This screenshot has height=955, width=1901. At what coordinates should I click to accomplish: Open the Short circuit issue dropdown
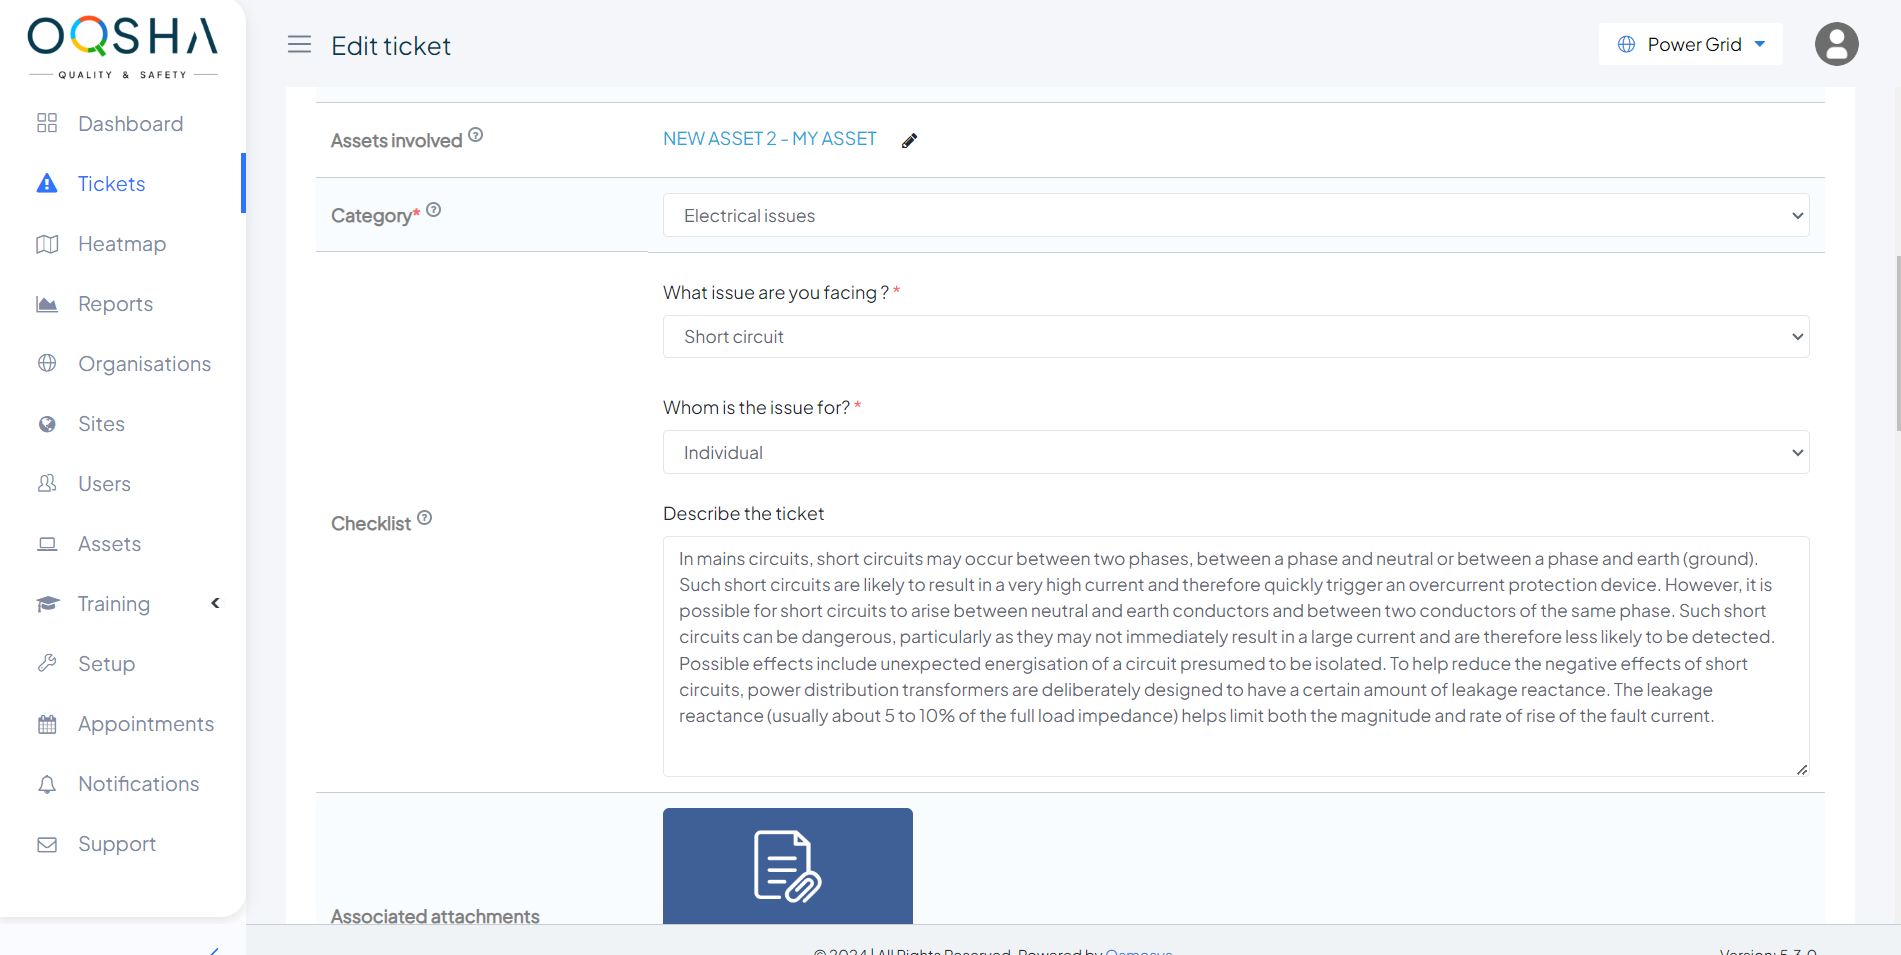pos(1235,337)
